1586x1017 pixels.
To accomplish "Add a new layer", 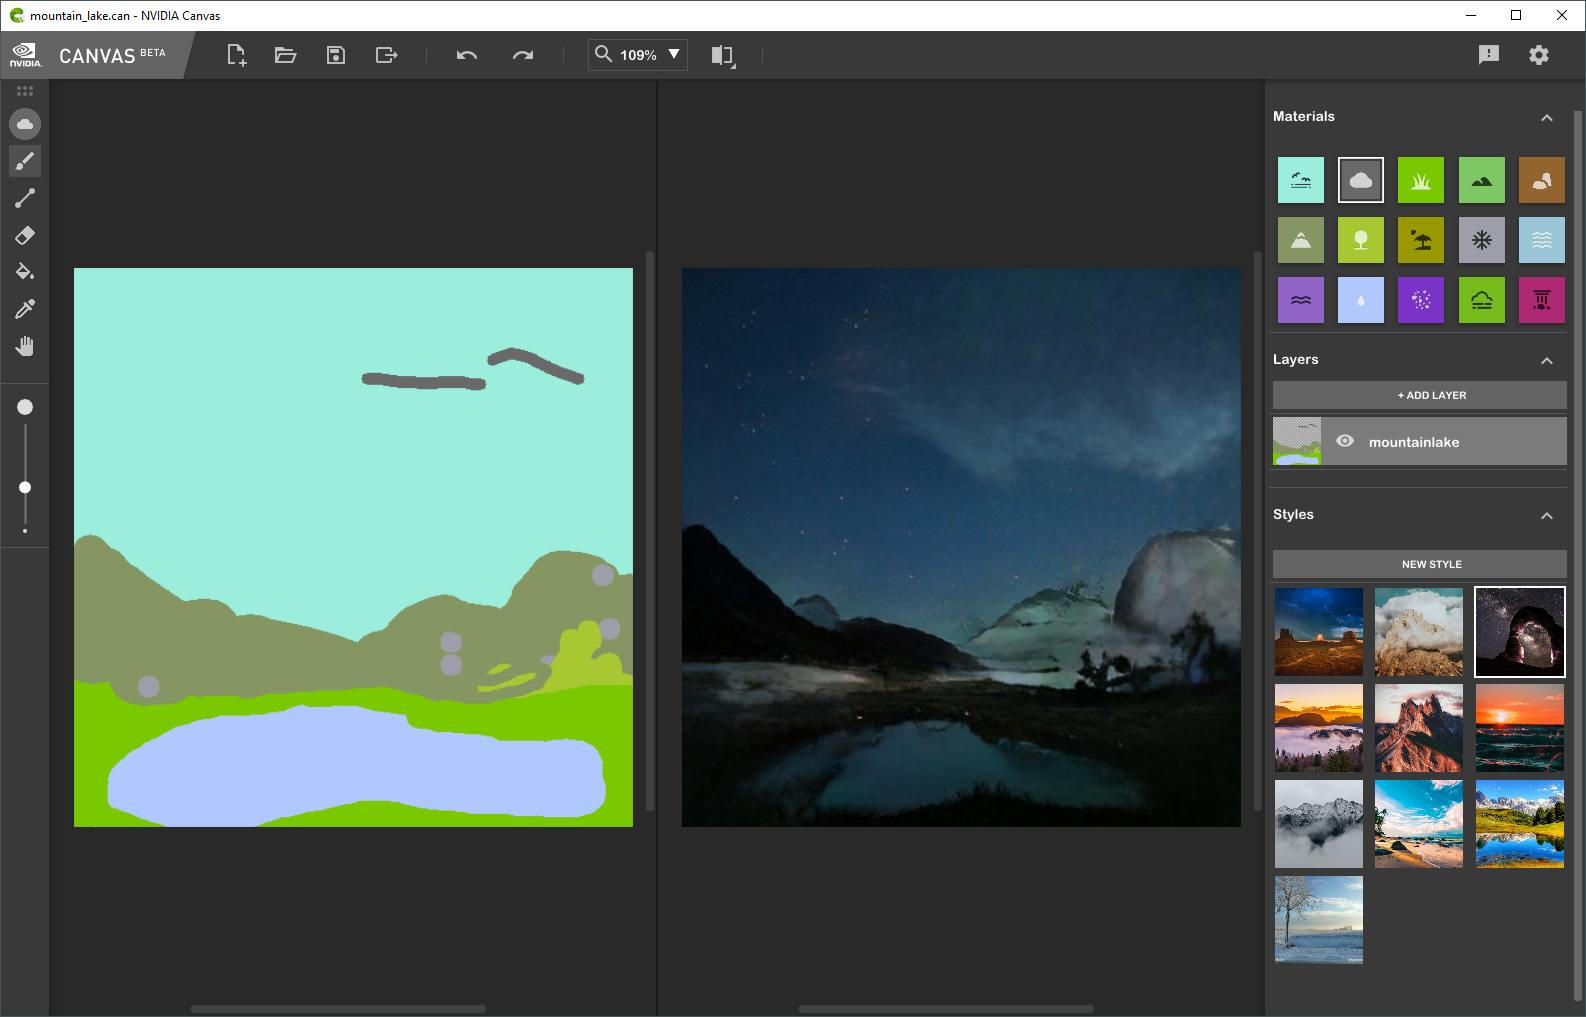I will click(1420, 395).
